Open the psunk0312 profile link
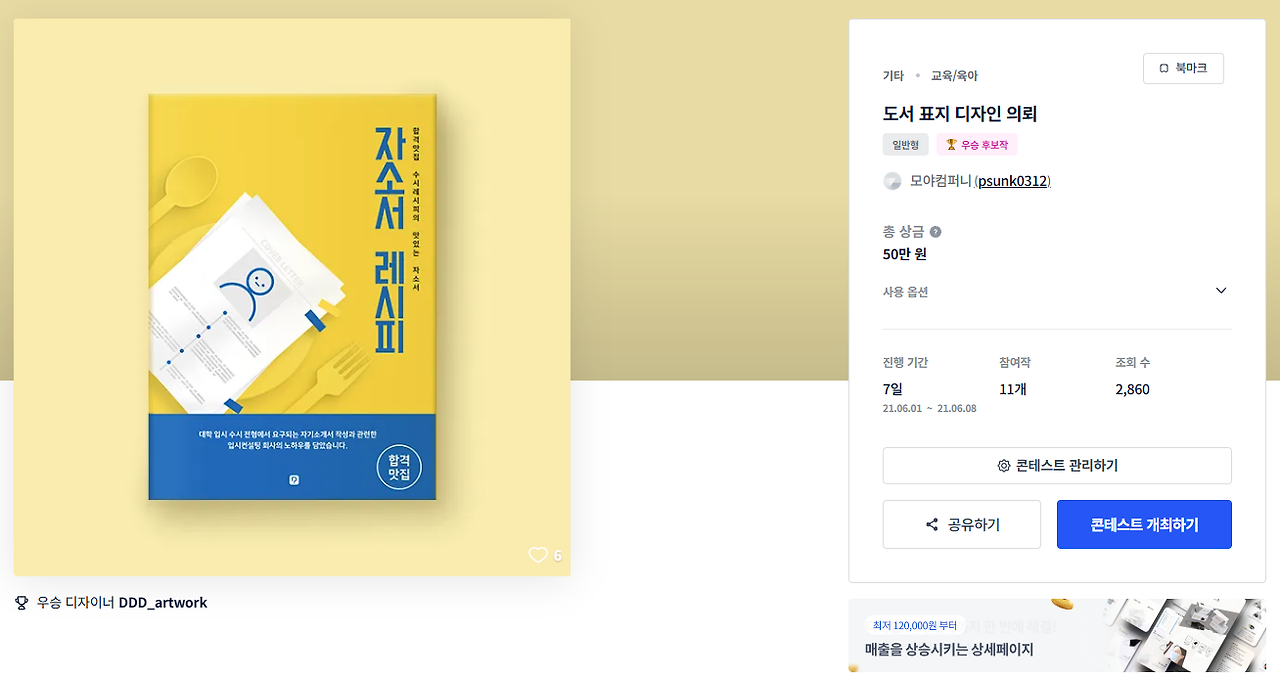Viewport: 1280px width, 678px height. (1013, 181)
